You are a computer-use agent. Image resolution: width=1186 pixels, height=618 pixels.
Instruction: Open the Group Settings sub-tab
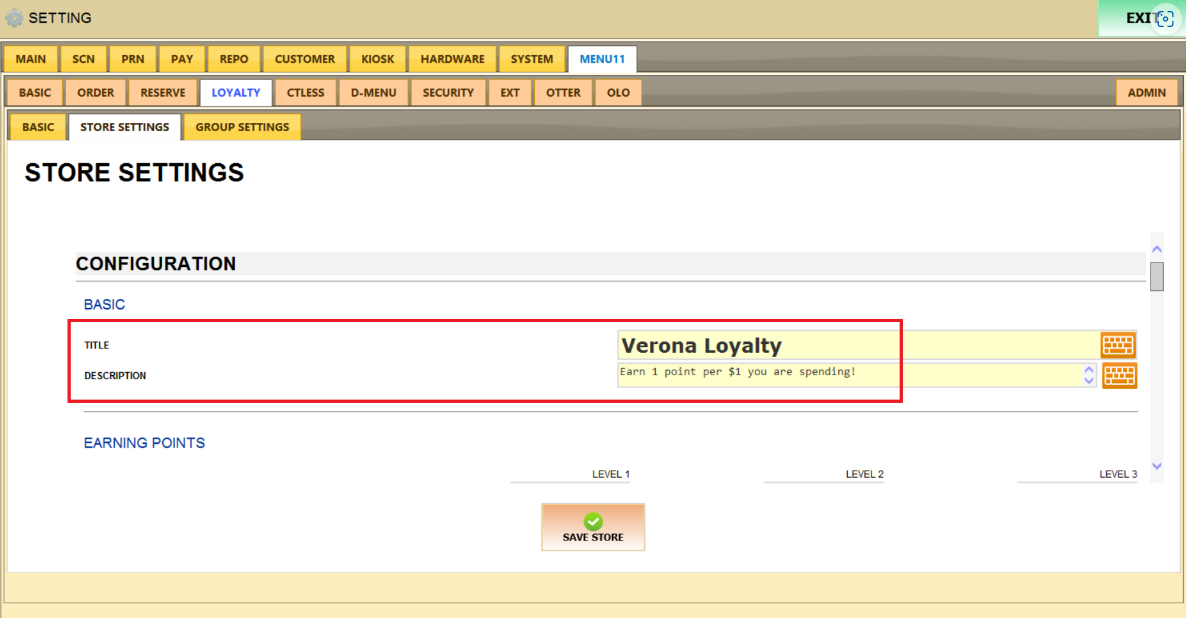pyautogui.click(x=242, y=127)
